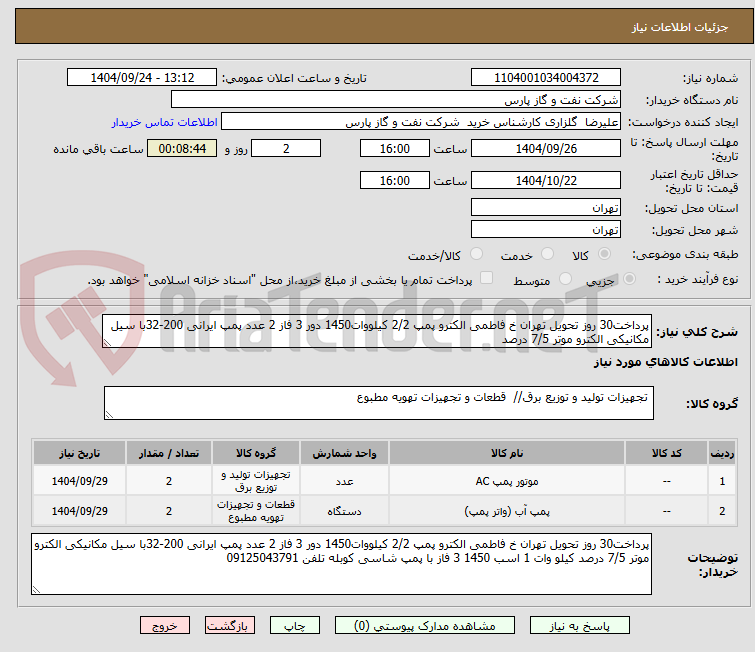Image resolution: width=755 pixels, height=652 pixels.
Task: Click the گروه کالا table column header
Action: click(x=256, y=454)
